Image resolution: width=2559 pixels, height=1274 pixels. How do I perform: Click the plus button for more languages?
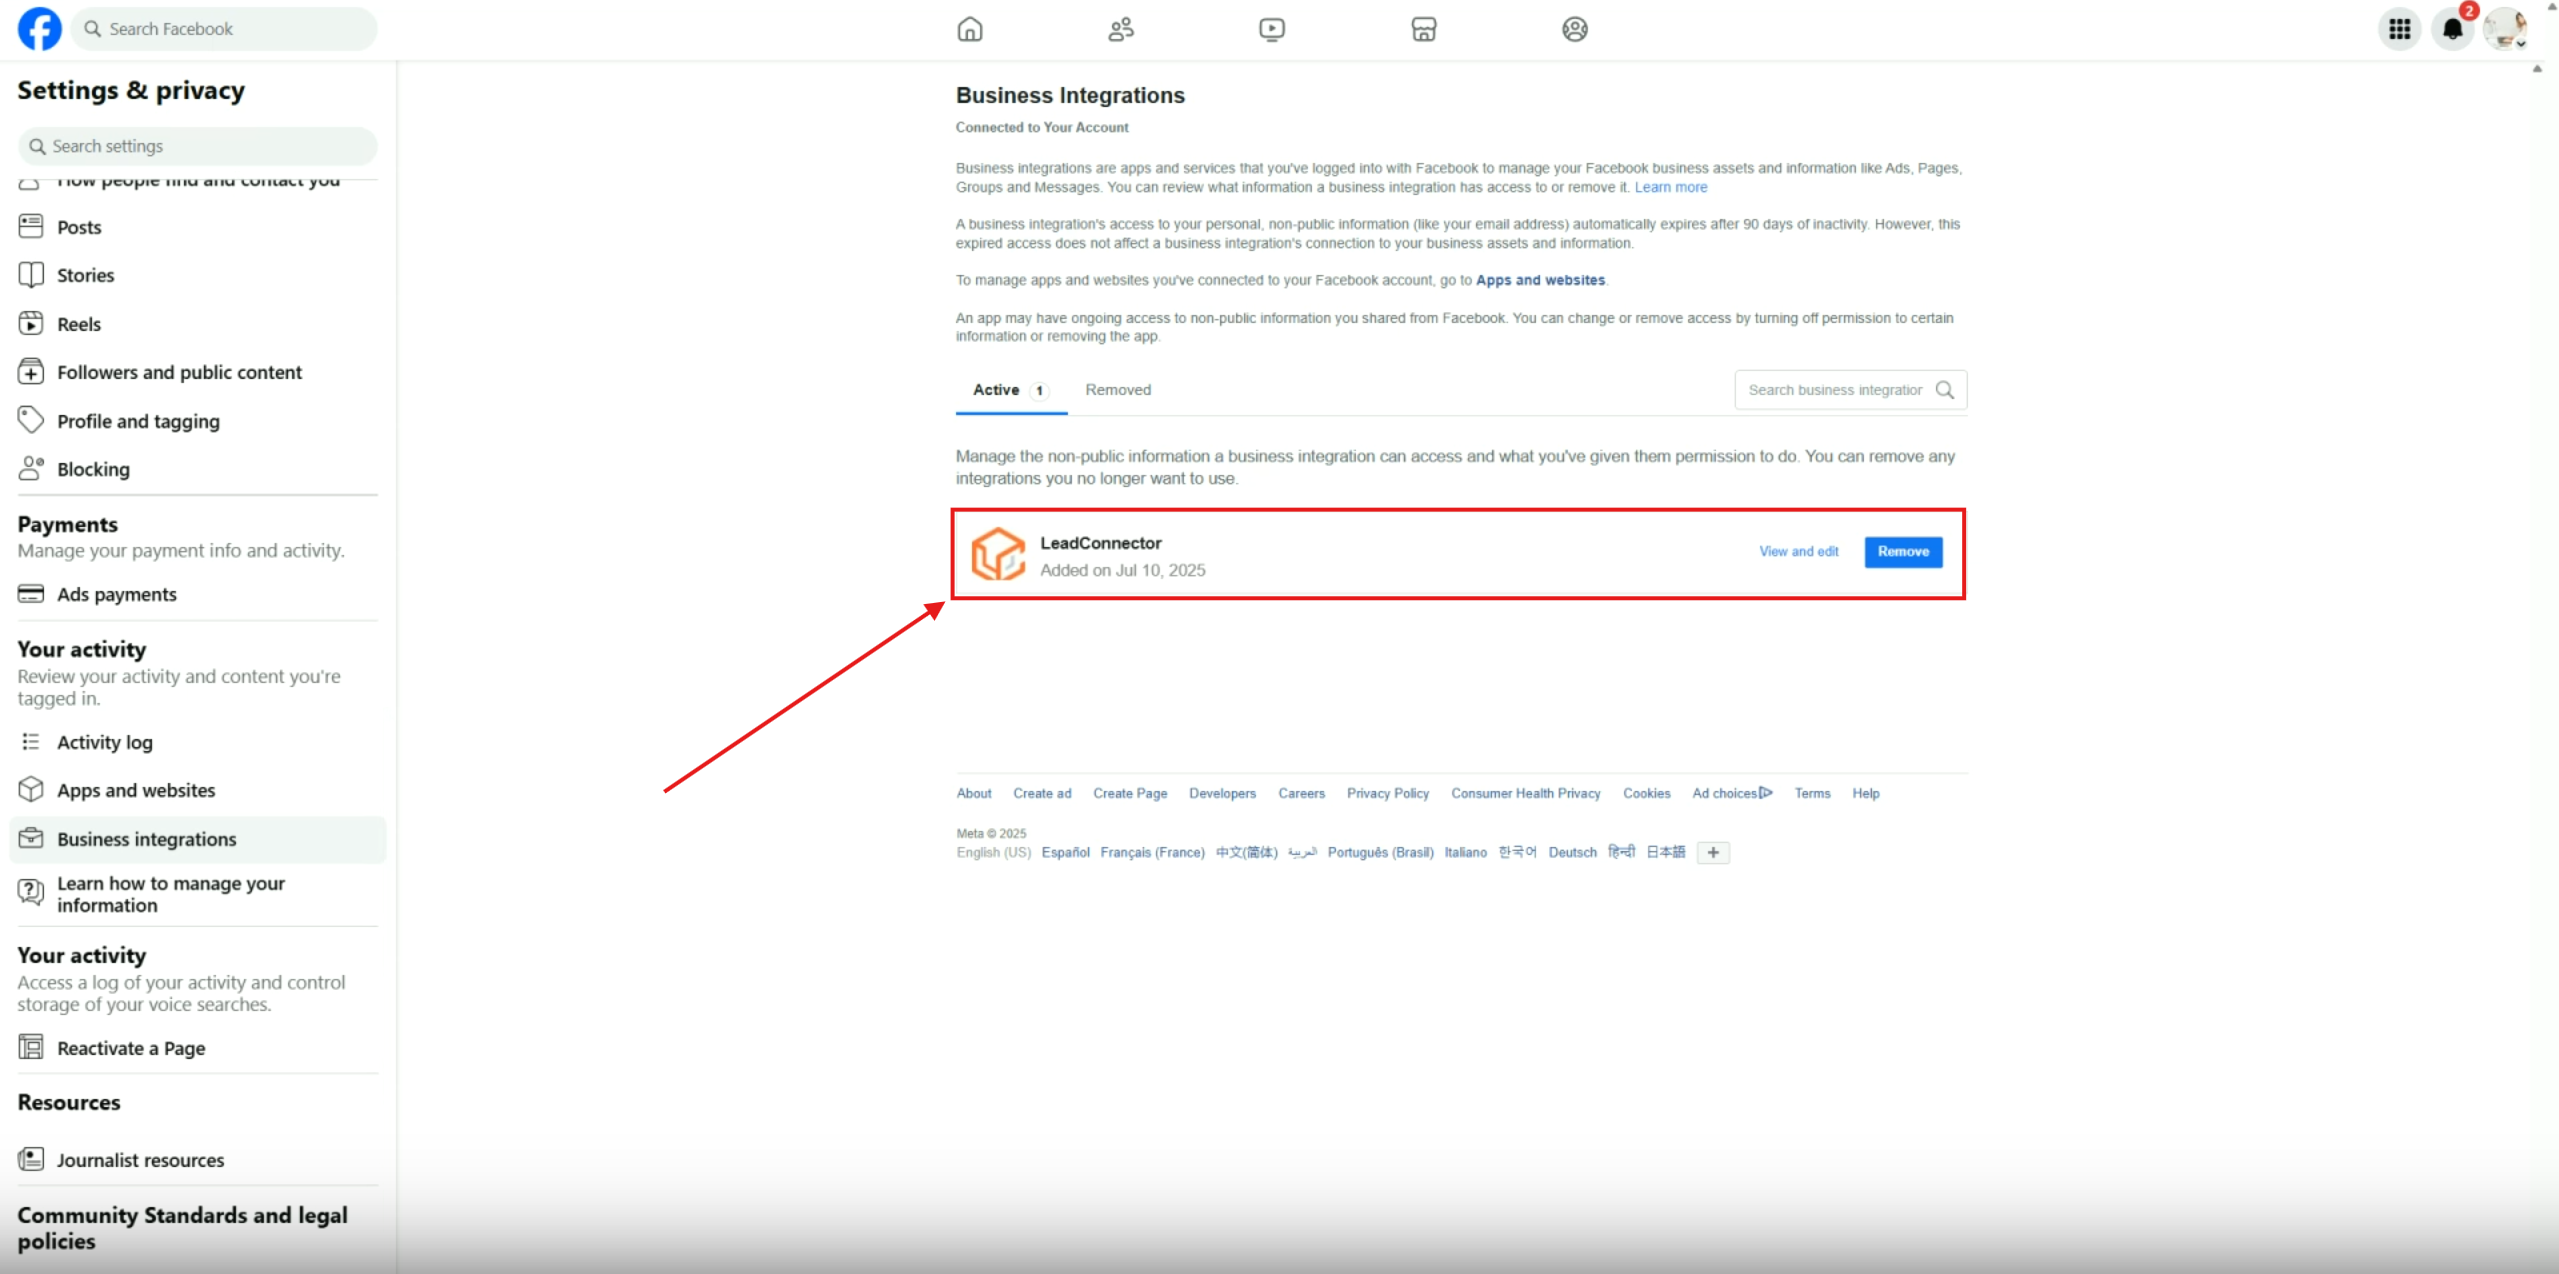pos(1712,852)
